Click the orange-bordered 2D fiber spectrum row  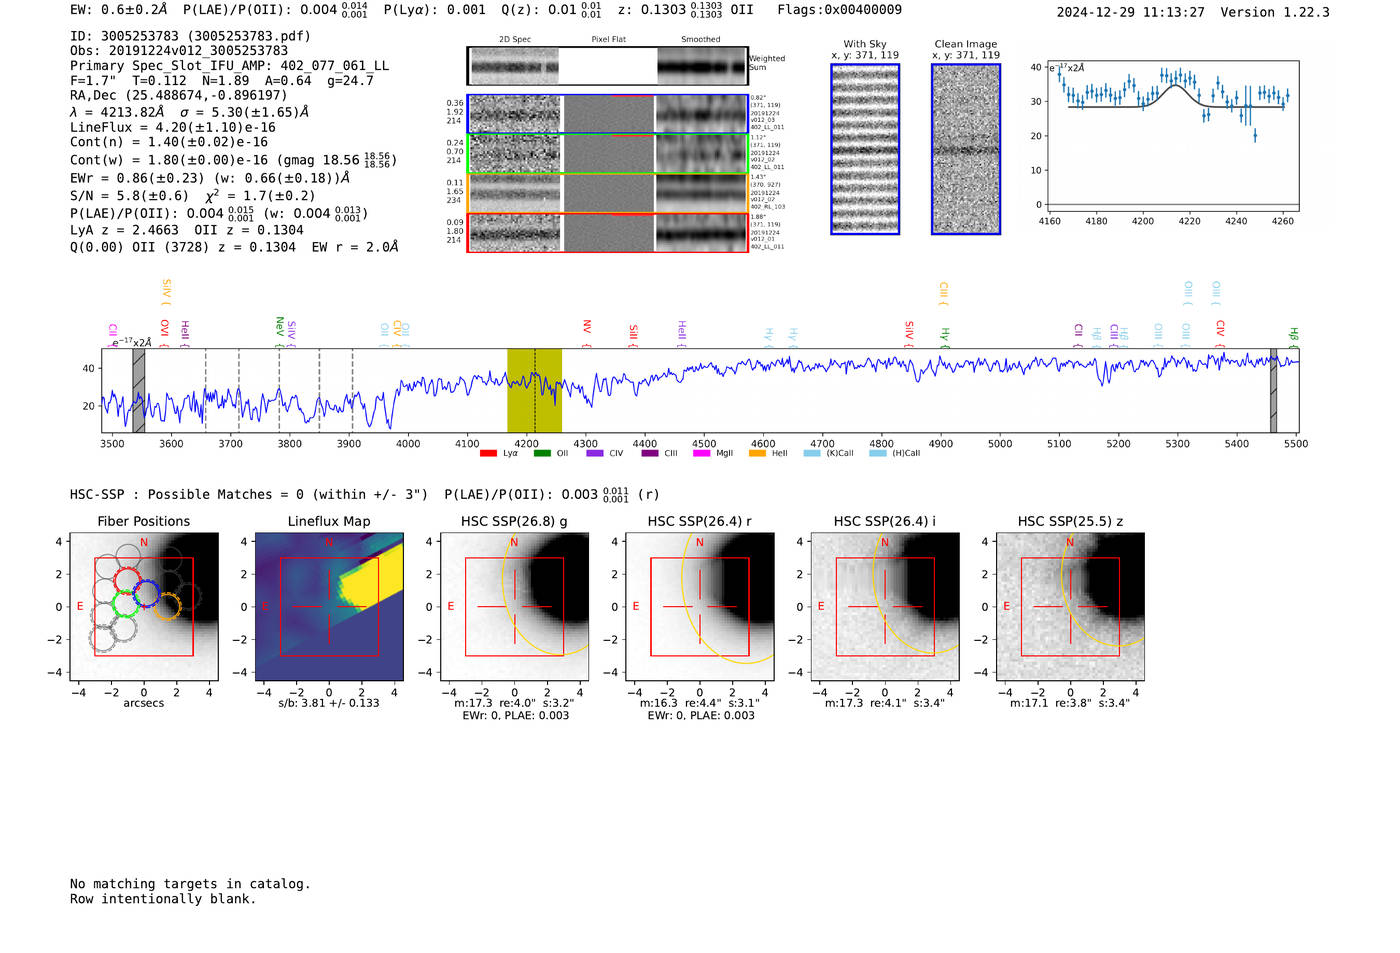[607, 193]
